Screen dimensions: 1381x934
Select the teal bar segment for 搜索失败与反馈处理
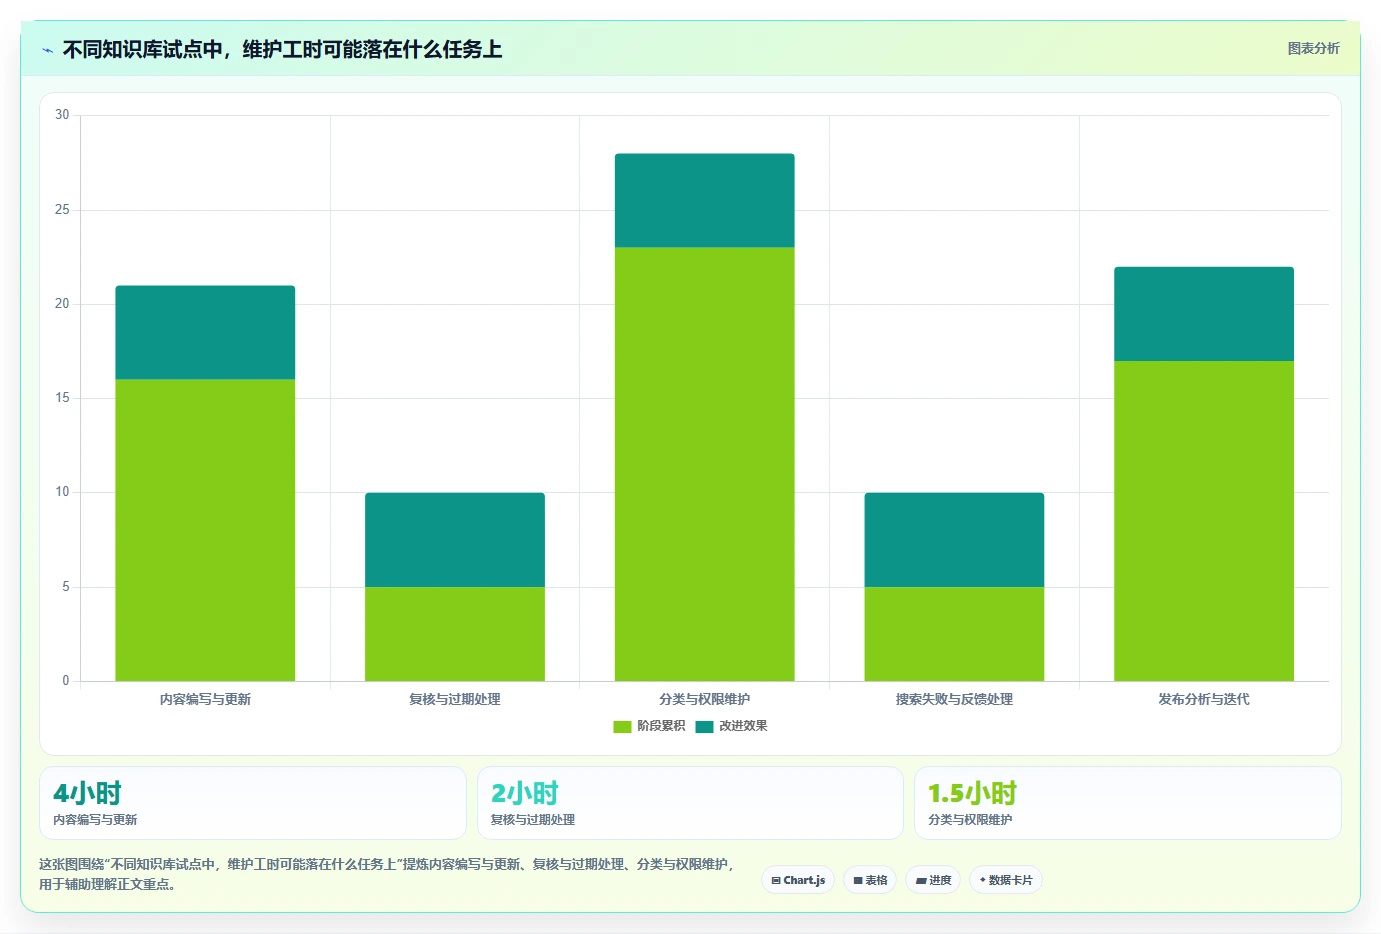pos(954,539)
